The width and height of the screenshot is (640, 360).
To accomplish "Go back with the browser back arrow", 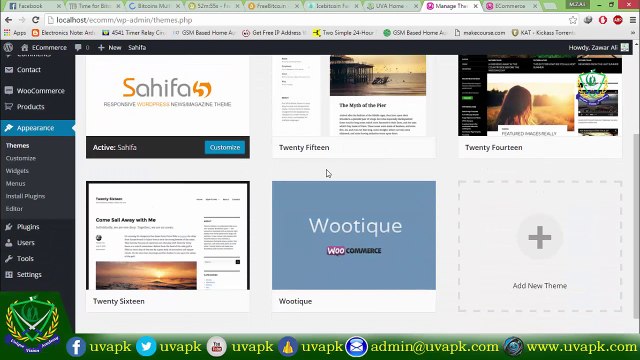I will tap(8, 20).
